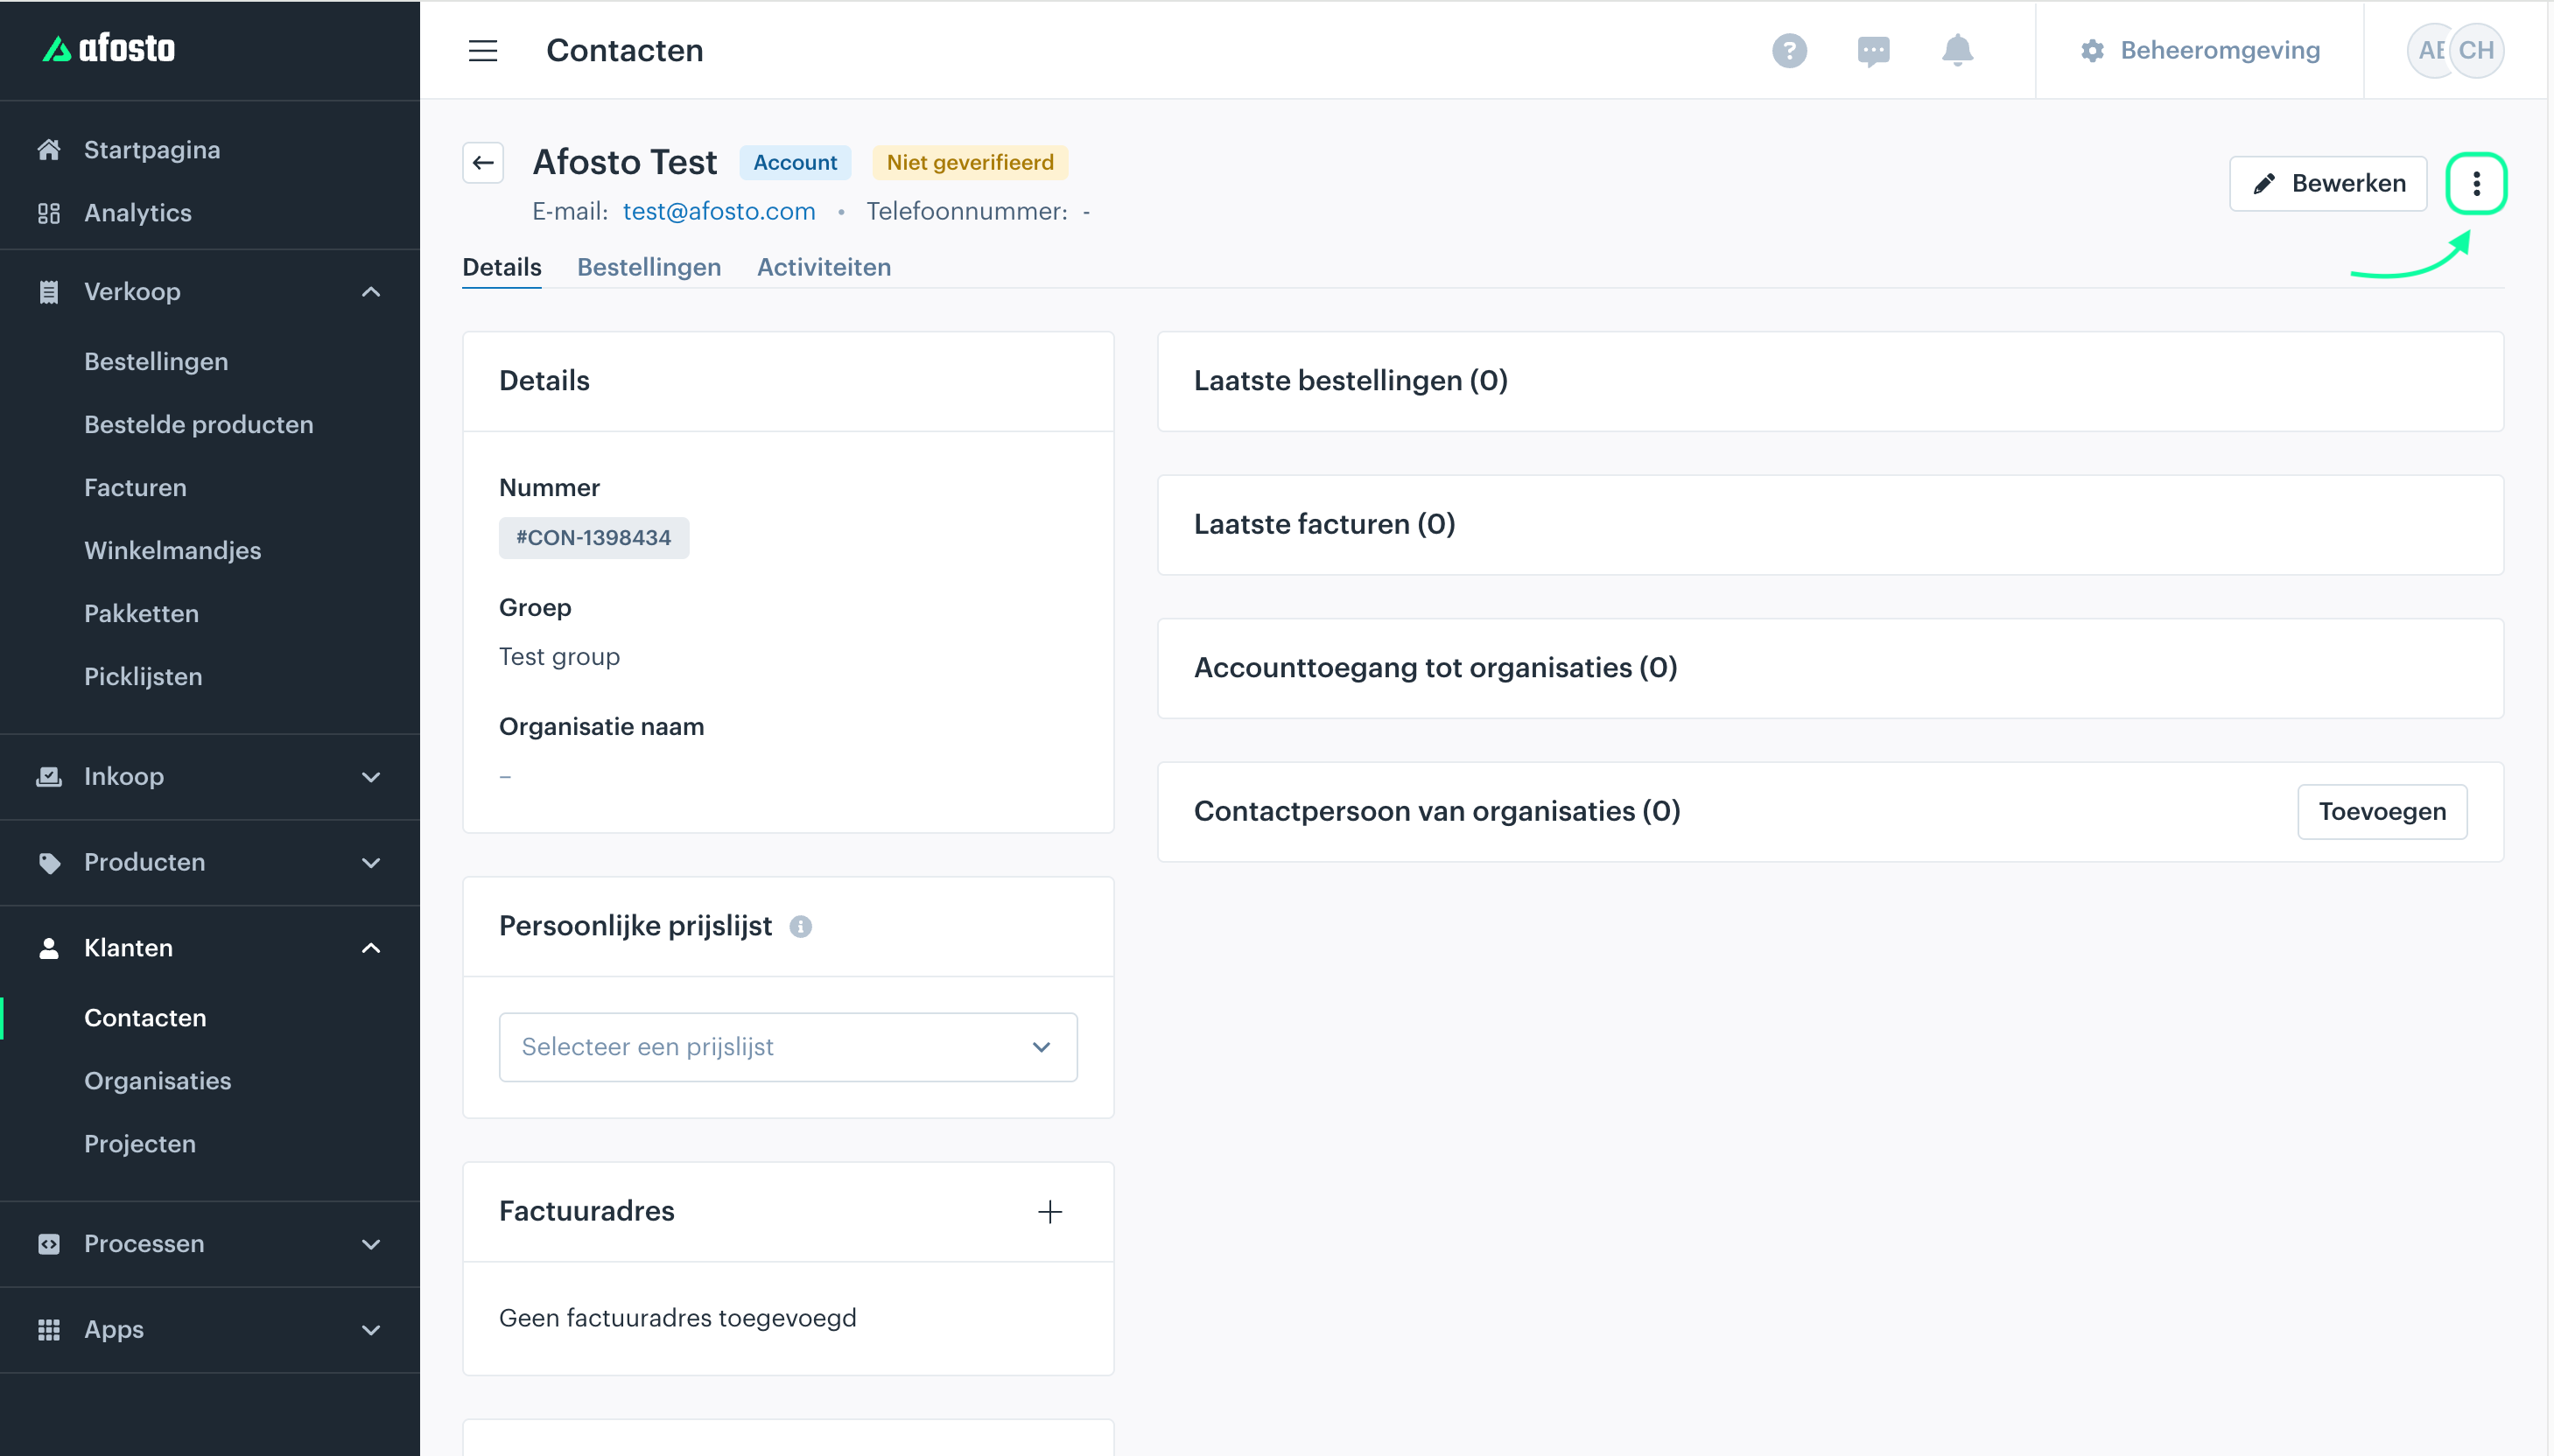2554x1456 pixels.
Task: Click the Apps grid icon
Action: coord(49,1330)
